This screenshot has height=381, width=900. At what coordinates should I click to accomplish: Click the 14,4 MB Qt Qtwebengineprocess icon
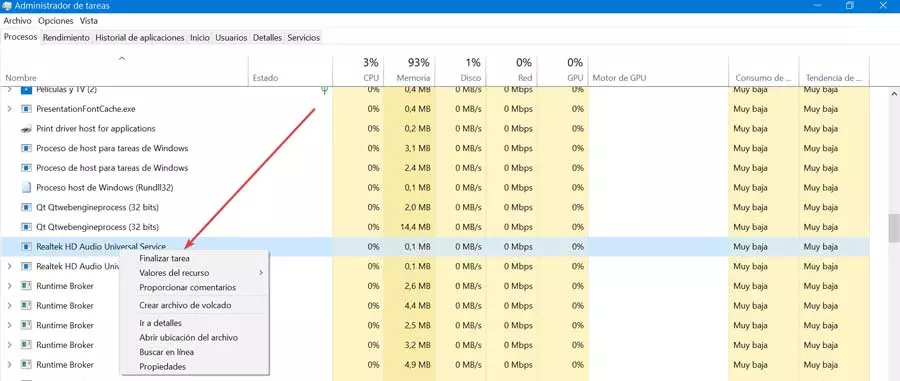(26, 227)
